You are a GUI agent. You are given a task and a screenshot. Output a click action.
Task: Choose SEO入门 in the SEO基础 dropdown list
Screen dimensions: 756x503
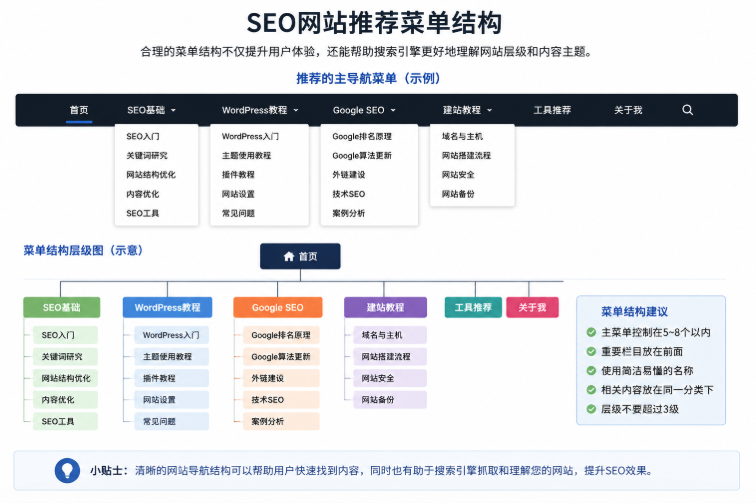click(x=143, y=136)
